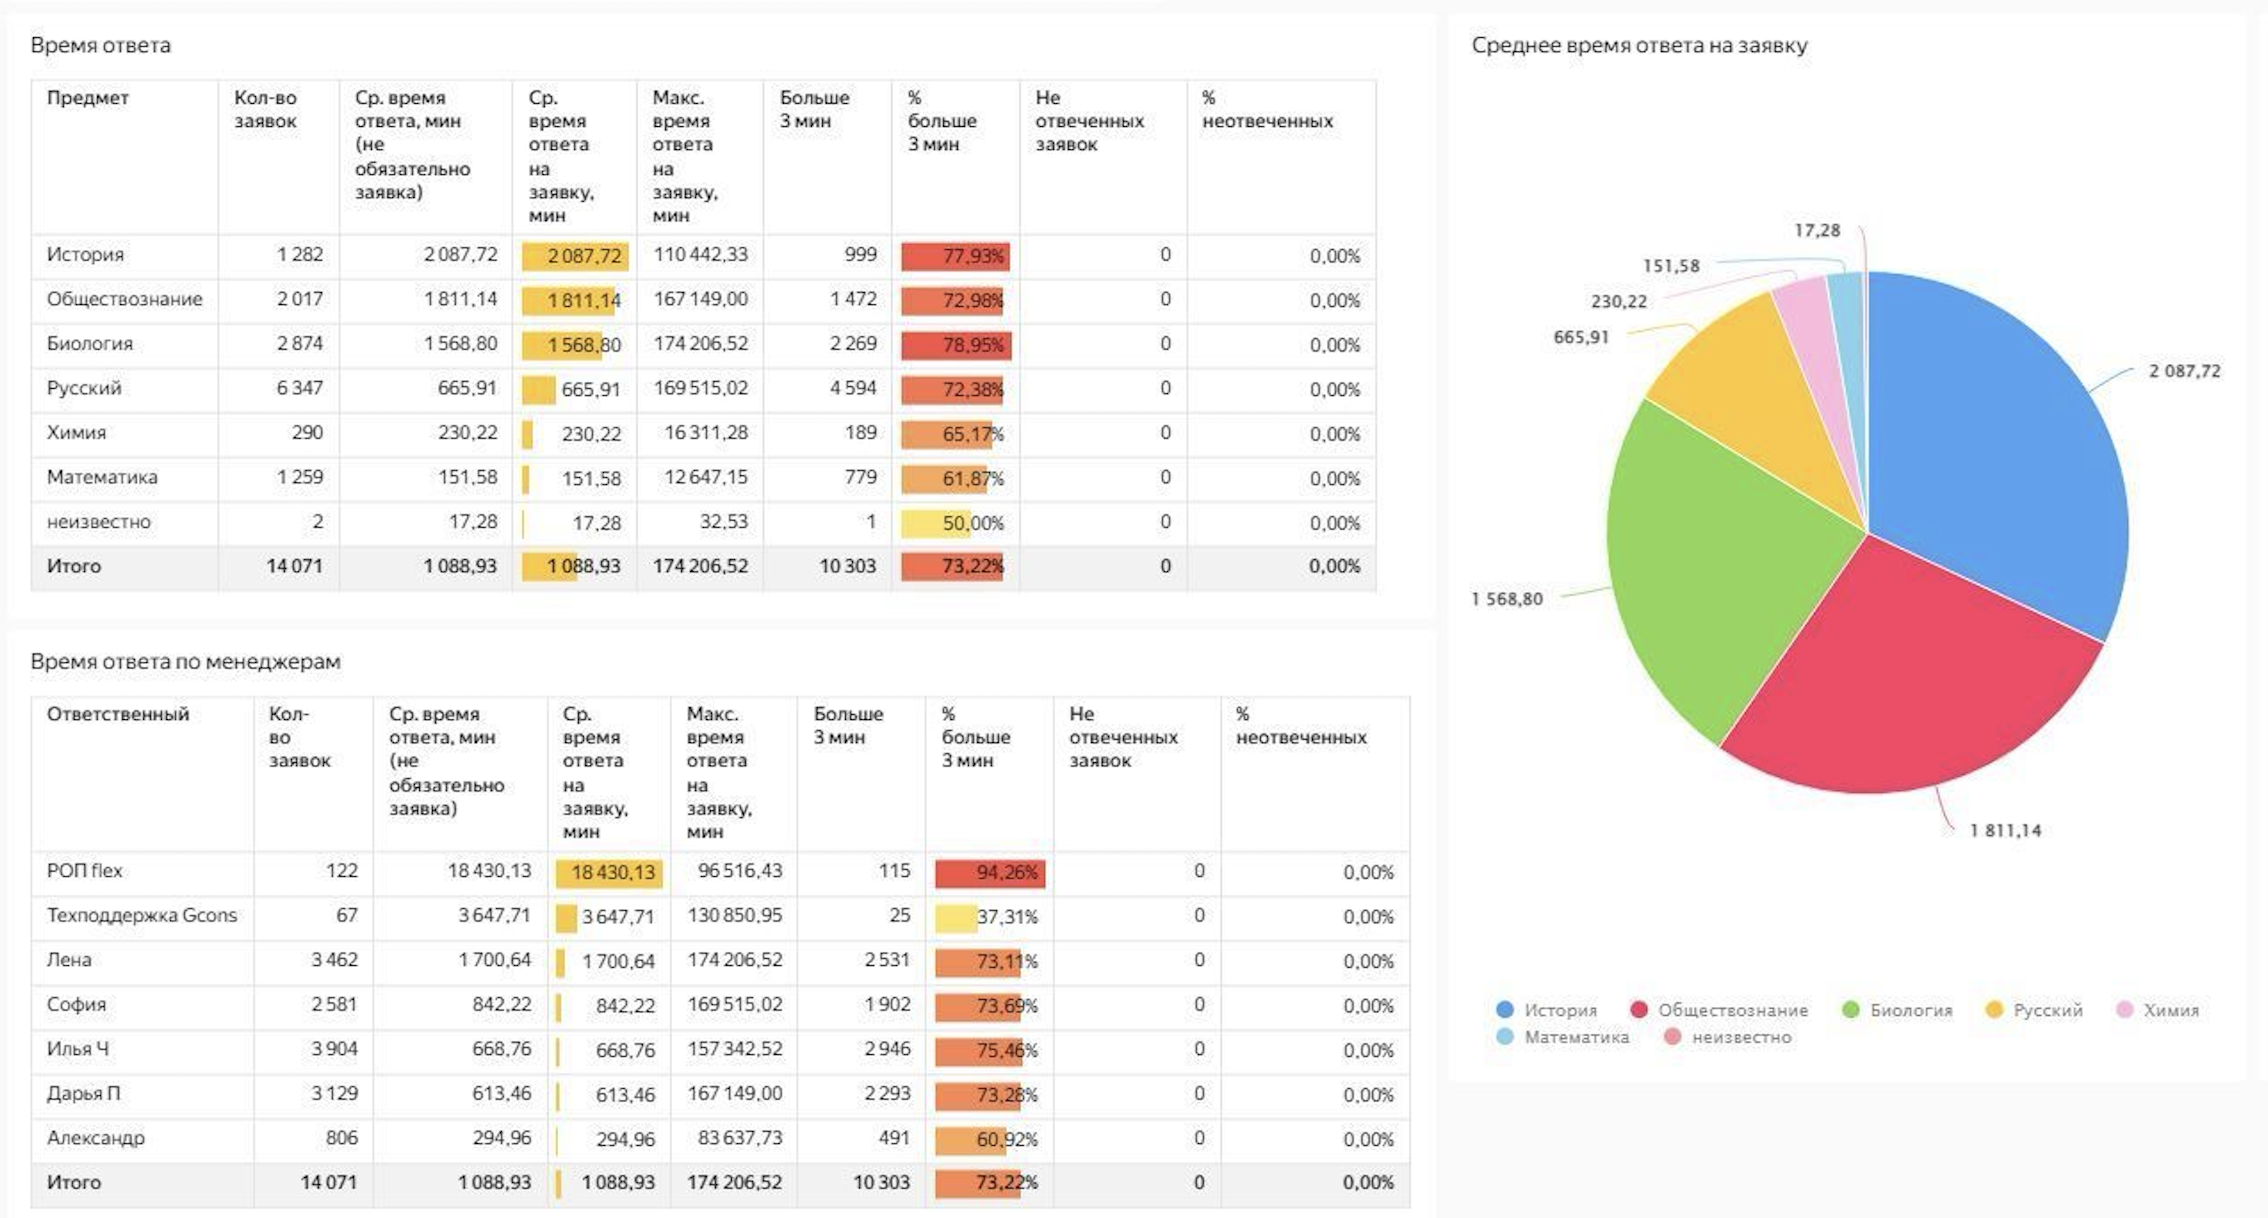Click the 77,93% История percentage cell
2268x1218 pixels.
click(x=956, y=256)
